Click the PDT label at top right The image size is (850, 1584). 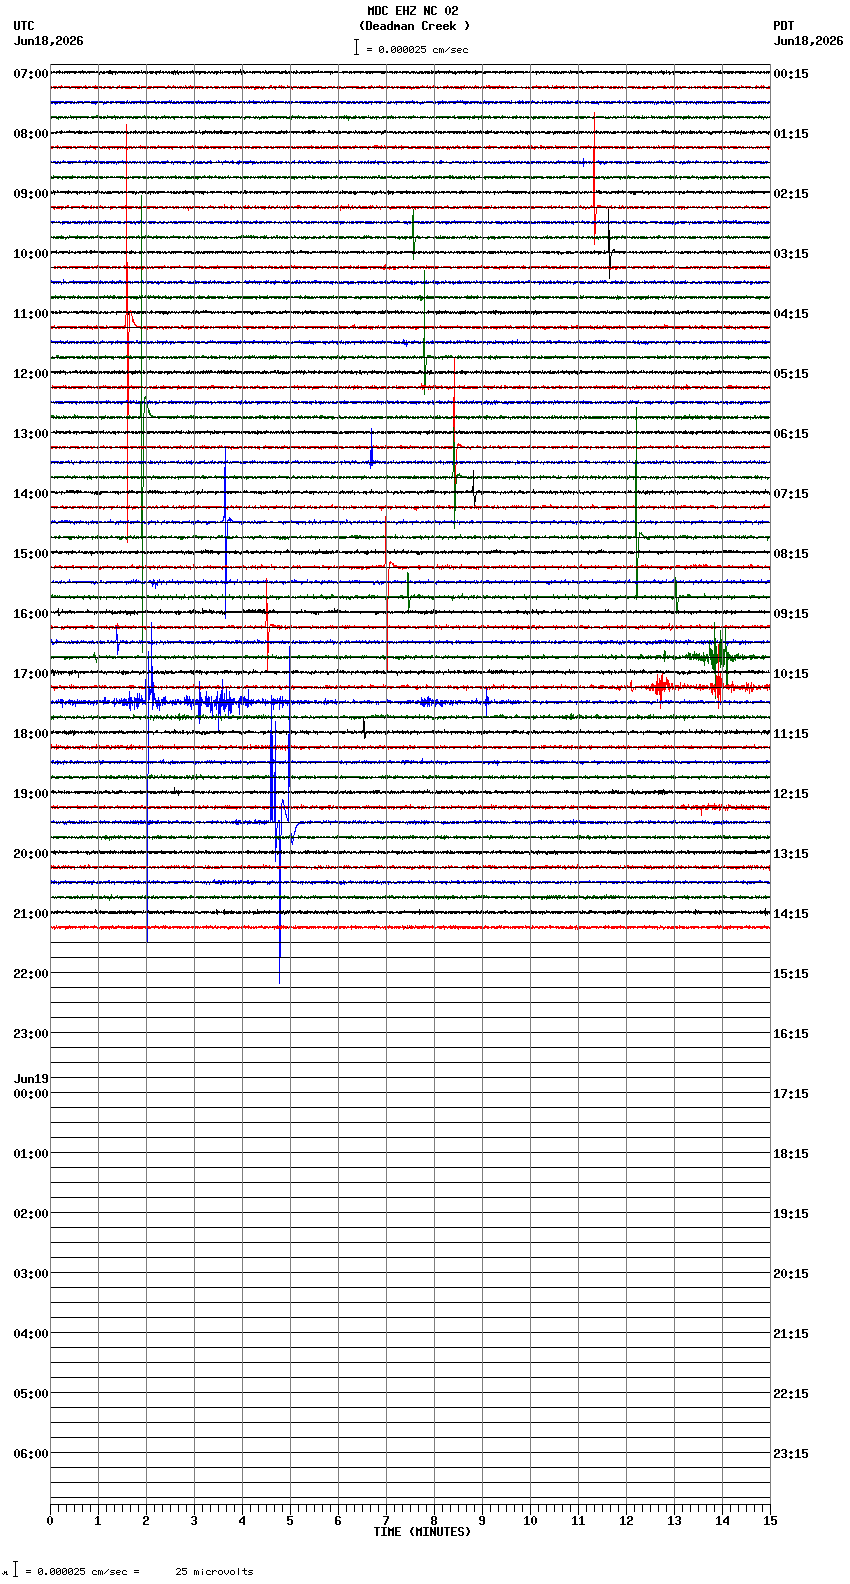tap(783, 26)
